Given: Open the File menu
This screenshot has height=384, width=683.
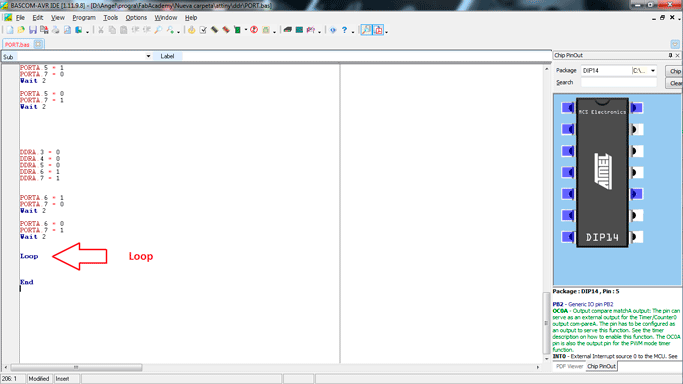Looking at the screenshot, I should click(20, 18).
